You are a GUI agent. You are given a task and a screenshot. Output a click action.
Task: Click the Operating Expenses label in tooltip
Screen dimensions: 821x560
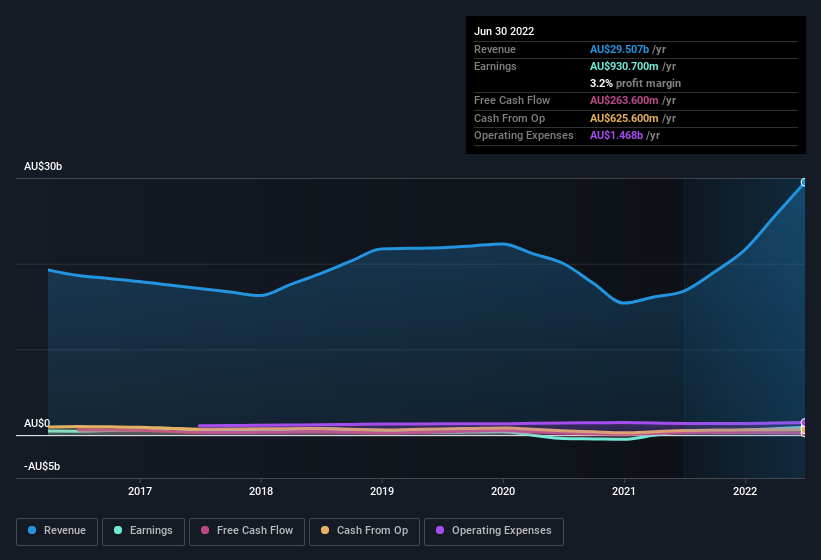(x=524, y=136)
